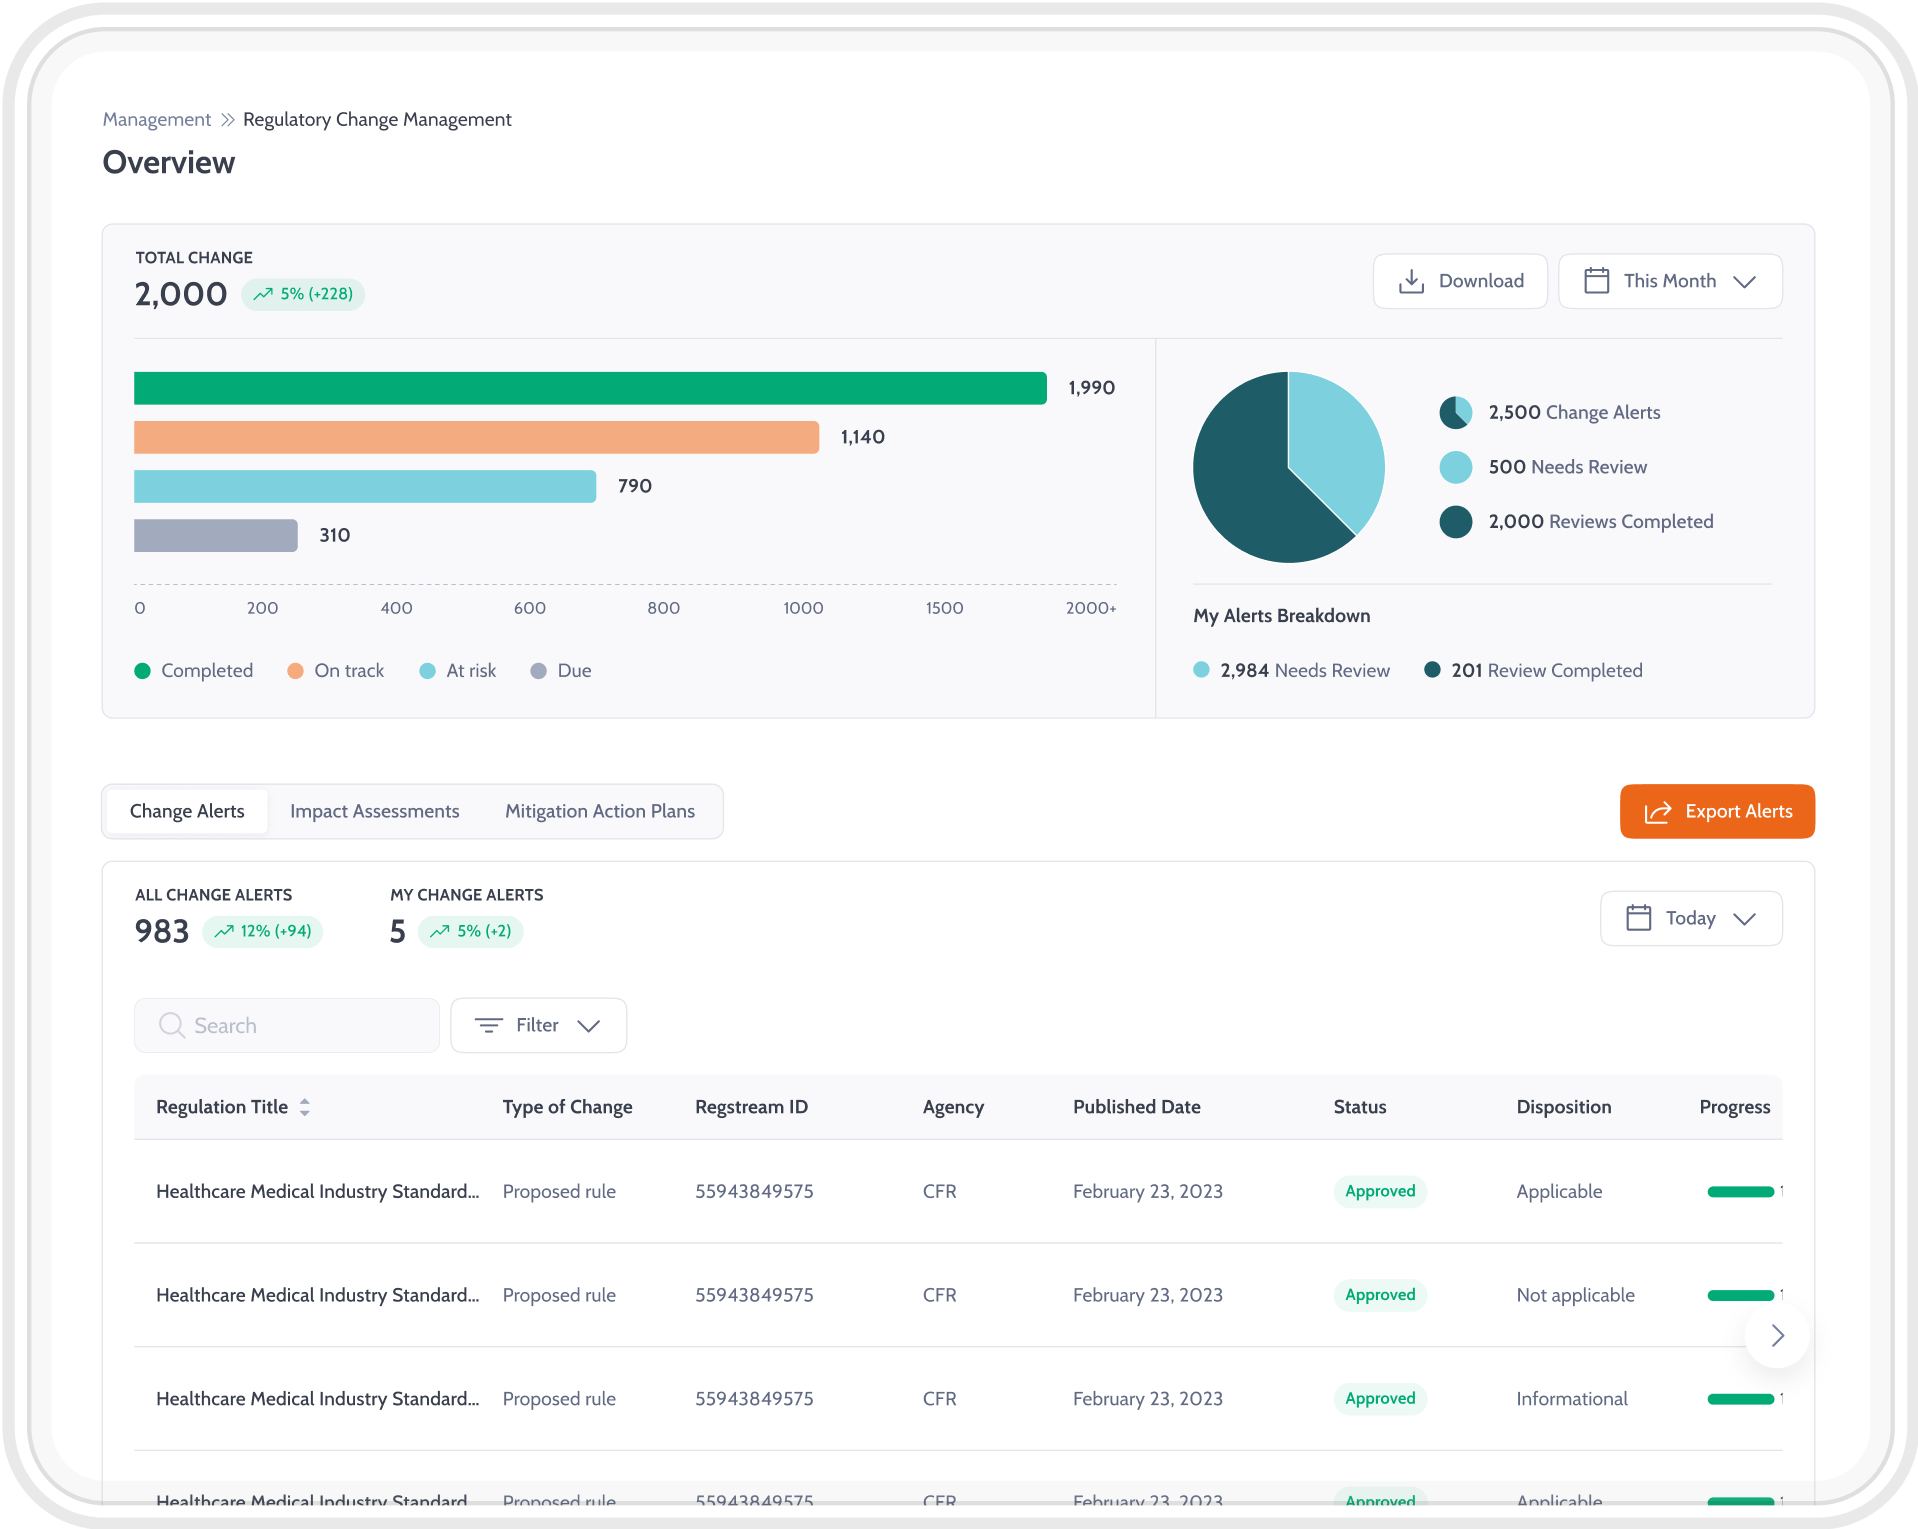This screenshot has height=1529, width=1918.
Task: Click the Management breadcrumb link
Action: pos(156,119)
